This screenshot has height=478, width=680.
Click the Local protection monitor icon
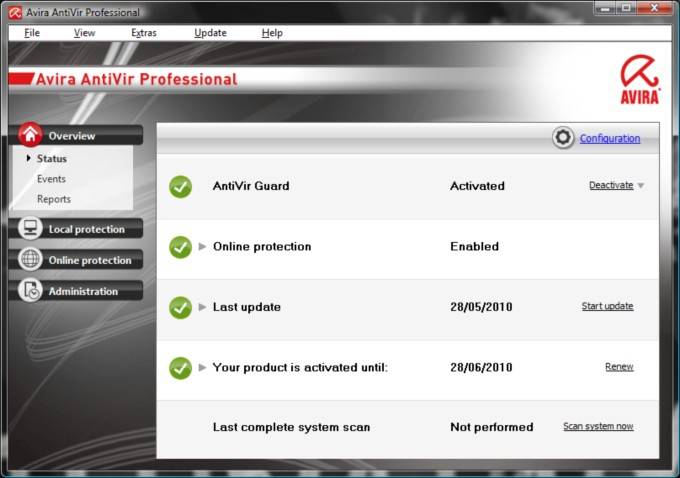tap(31, 229)
